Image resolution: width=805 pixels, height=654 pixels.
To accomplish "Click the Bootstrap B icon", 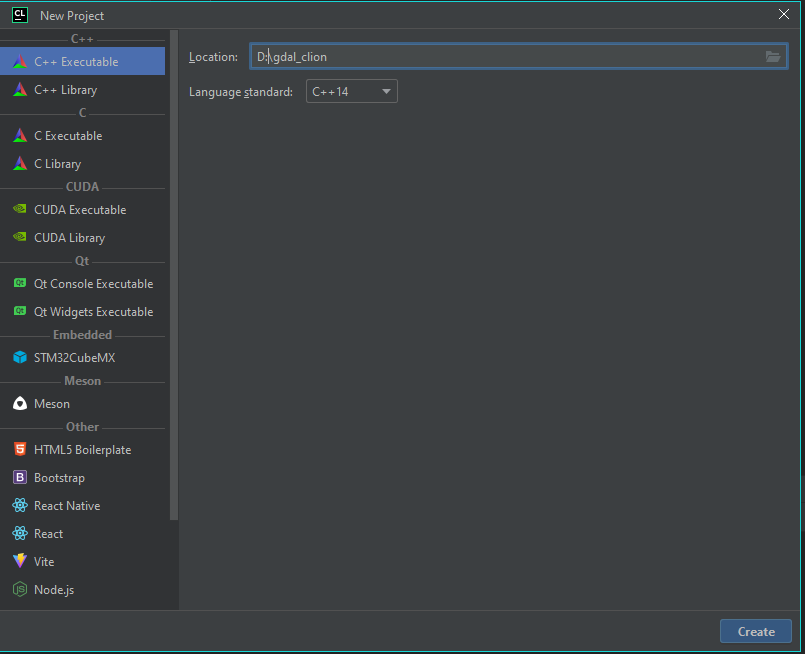I will pyautogui.click(x=20, y=477).
